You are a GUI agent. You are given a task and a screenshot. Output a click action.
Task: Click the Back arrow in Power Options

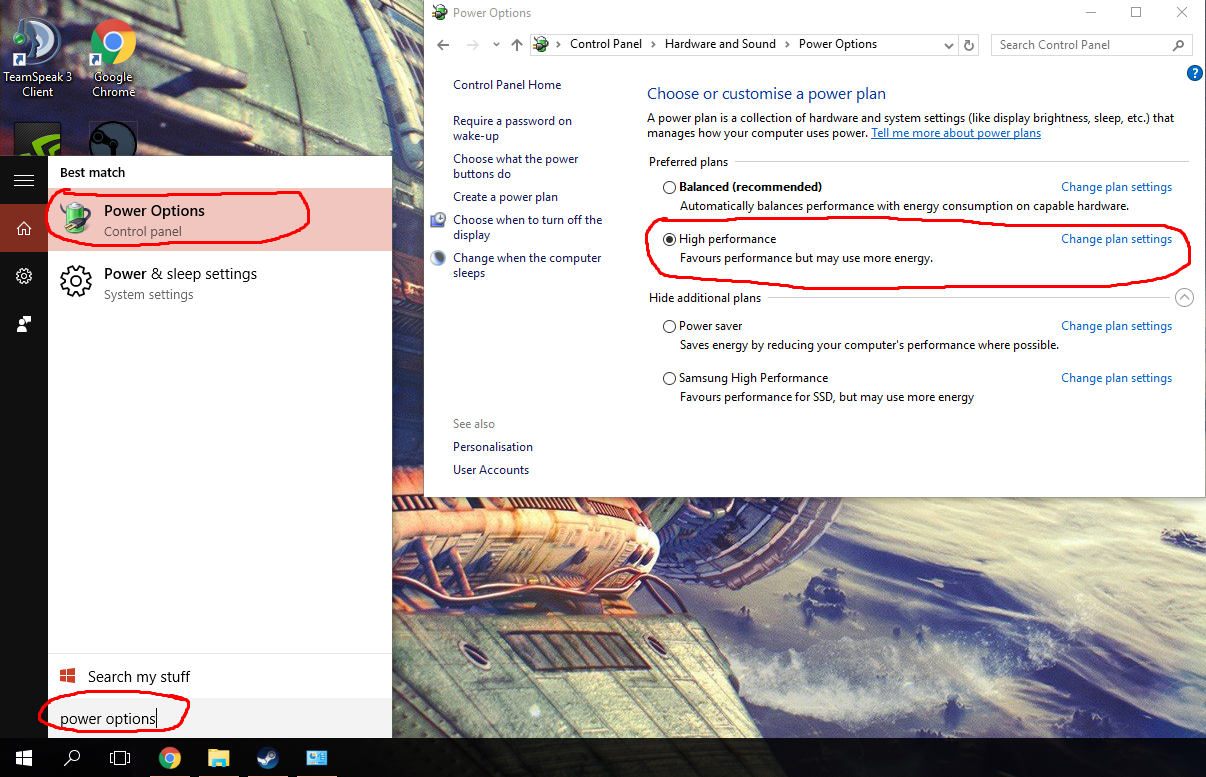443,45
